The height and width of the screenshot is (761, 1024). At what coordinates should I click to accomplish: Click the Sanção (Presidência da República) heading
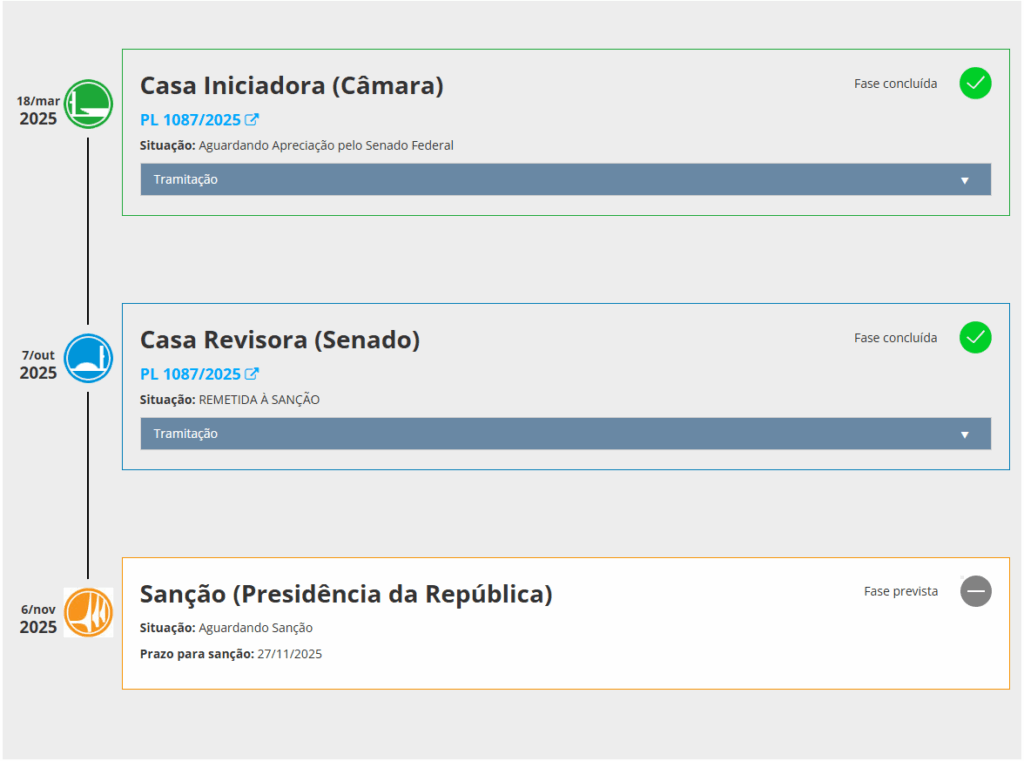[x=346, y=594]
